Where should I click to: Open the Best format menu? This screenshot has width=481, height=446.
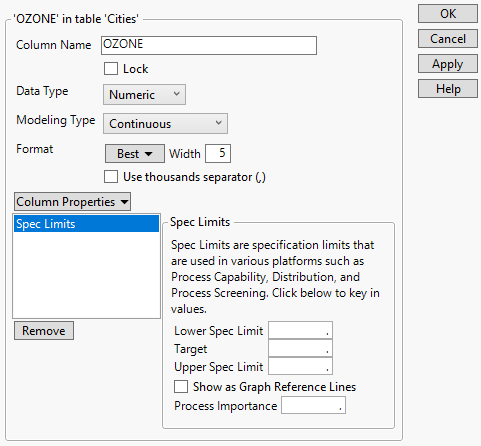point(135,154)
